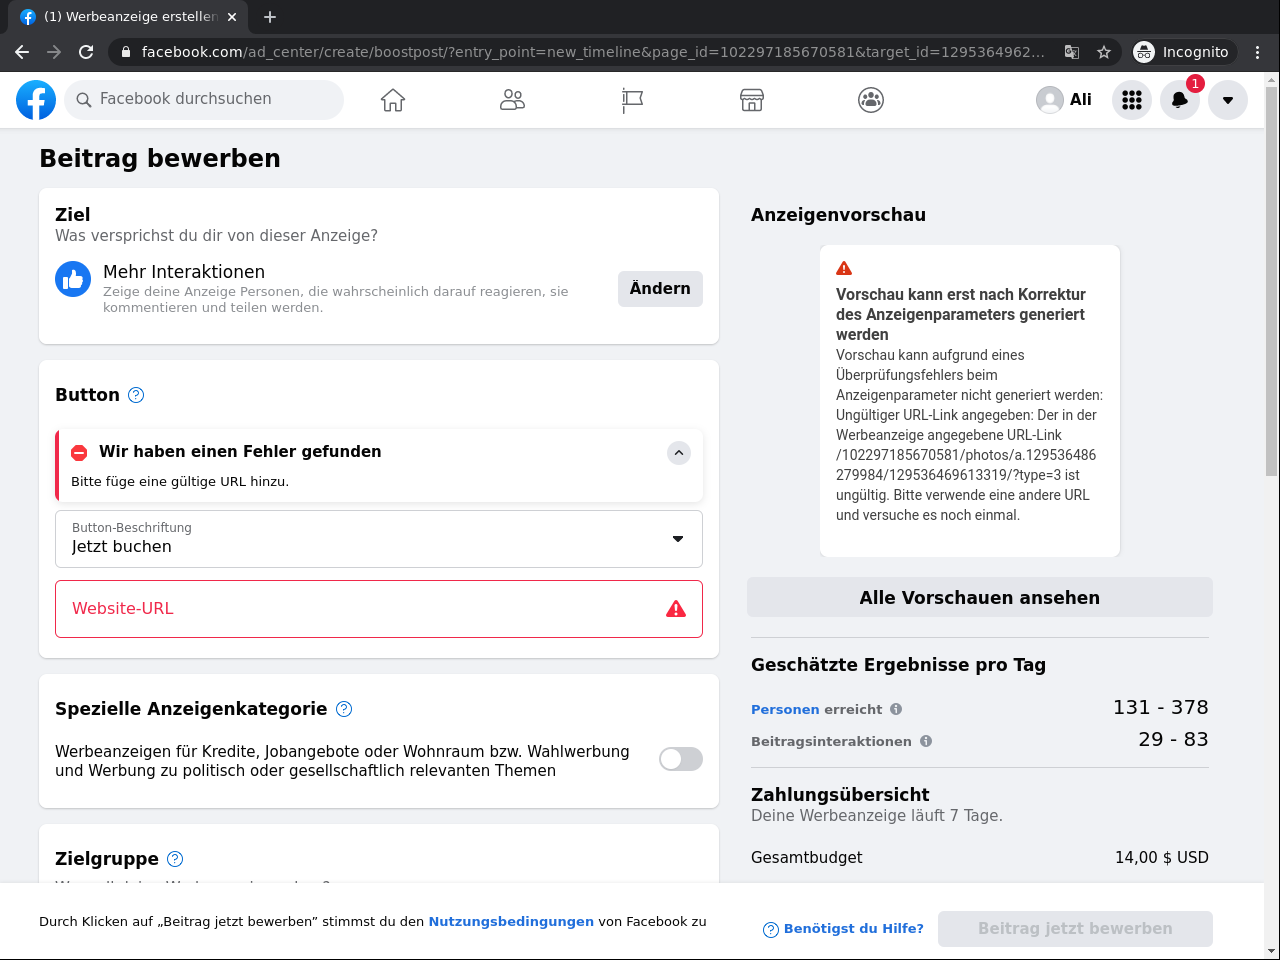Click the Facebook durchsuchen search box

click(x=205, y=99)
